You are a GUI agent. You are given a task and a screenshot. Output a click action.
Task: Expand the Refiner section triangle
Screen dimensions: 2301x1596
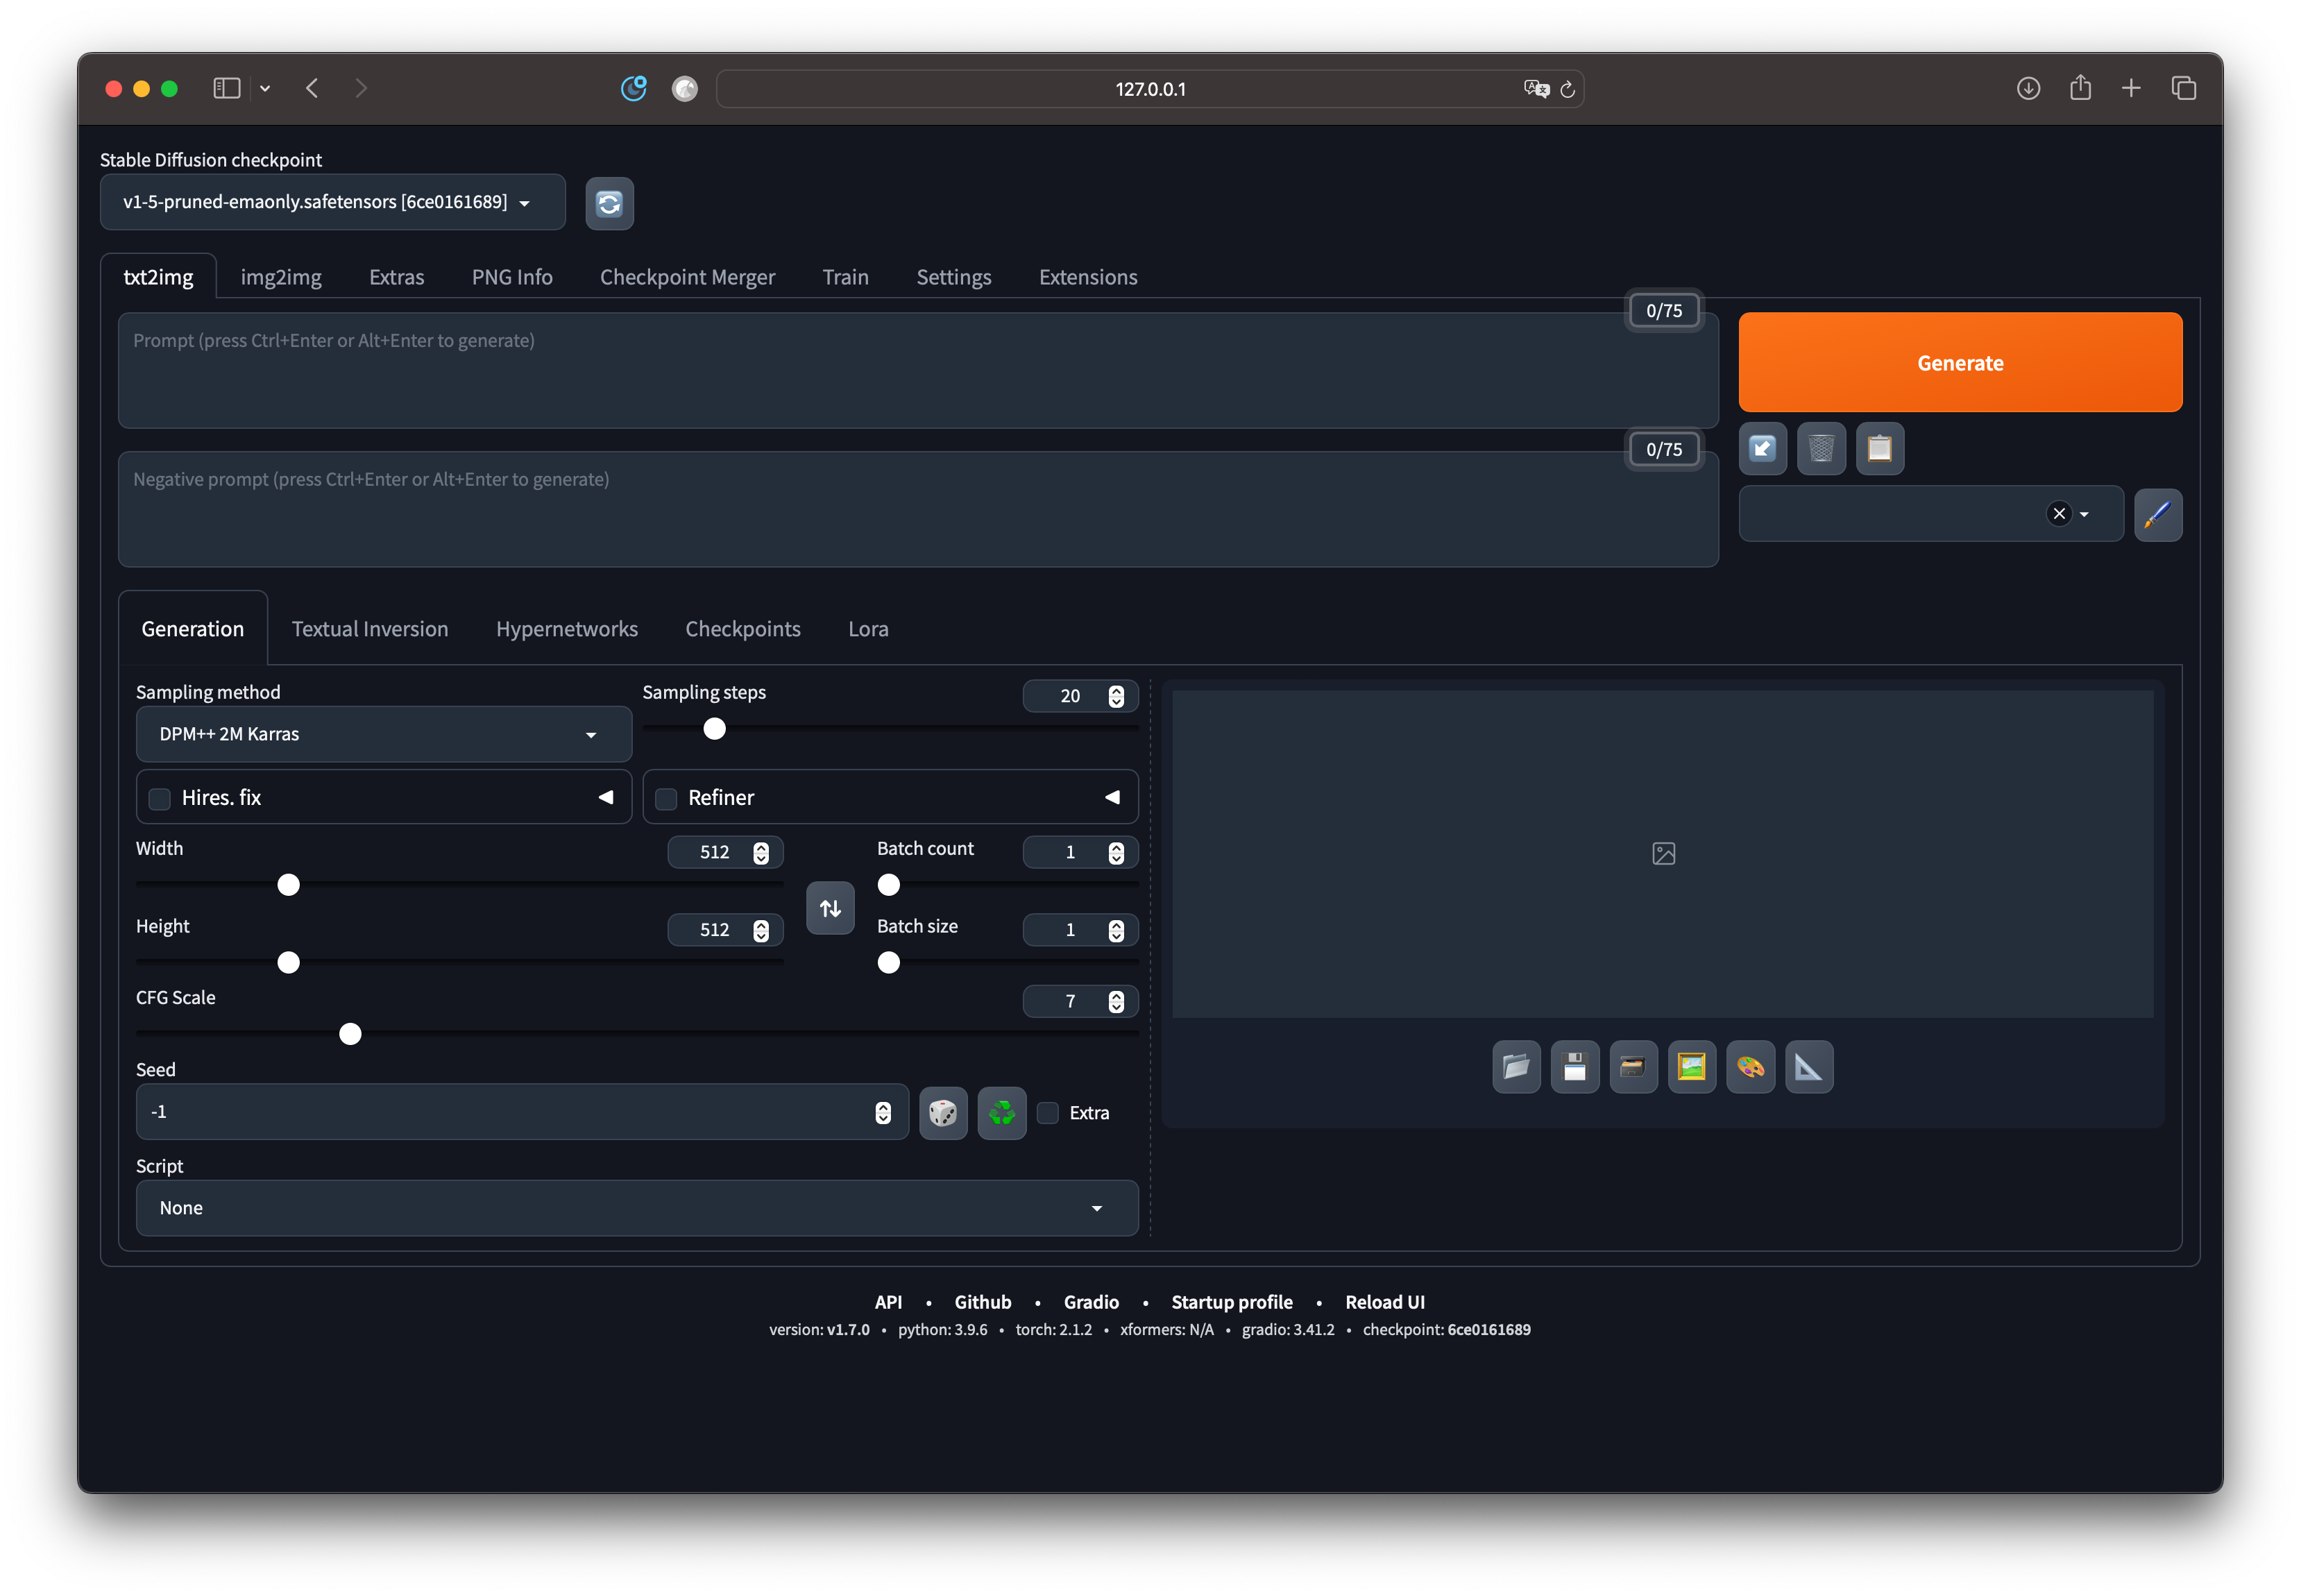1111,797
